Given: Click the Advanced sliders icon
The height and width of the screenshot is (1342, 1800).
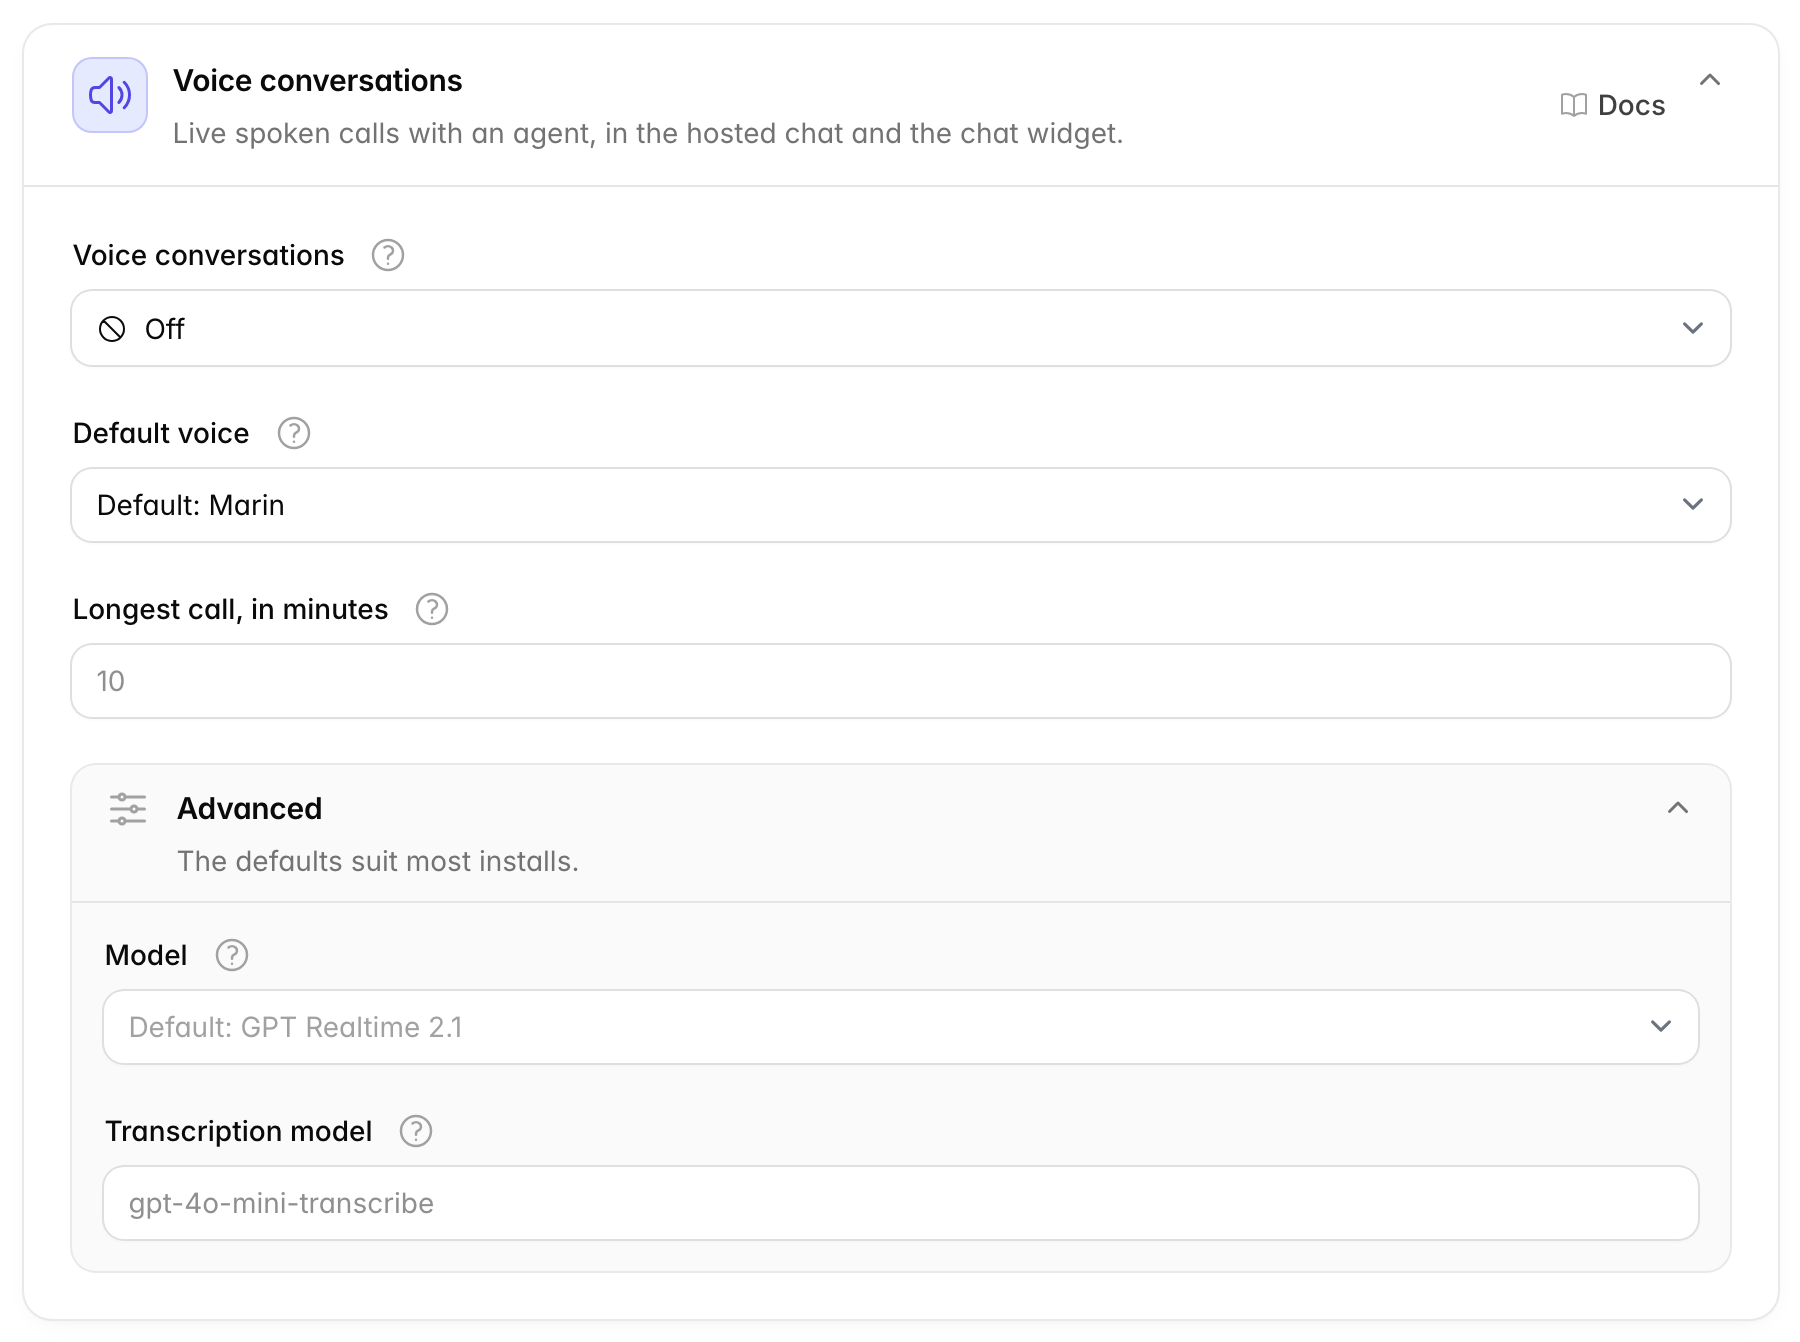Looking at the screenshot, I should click(x=128, y=808).
